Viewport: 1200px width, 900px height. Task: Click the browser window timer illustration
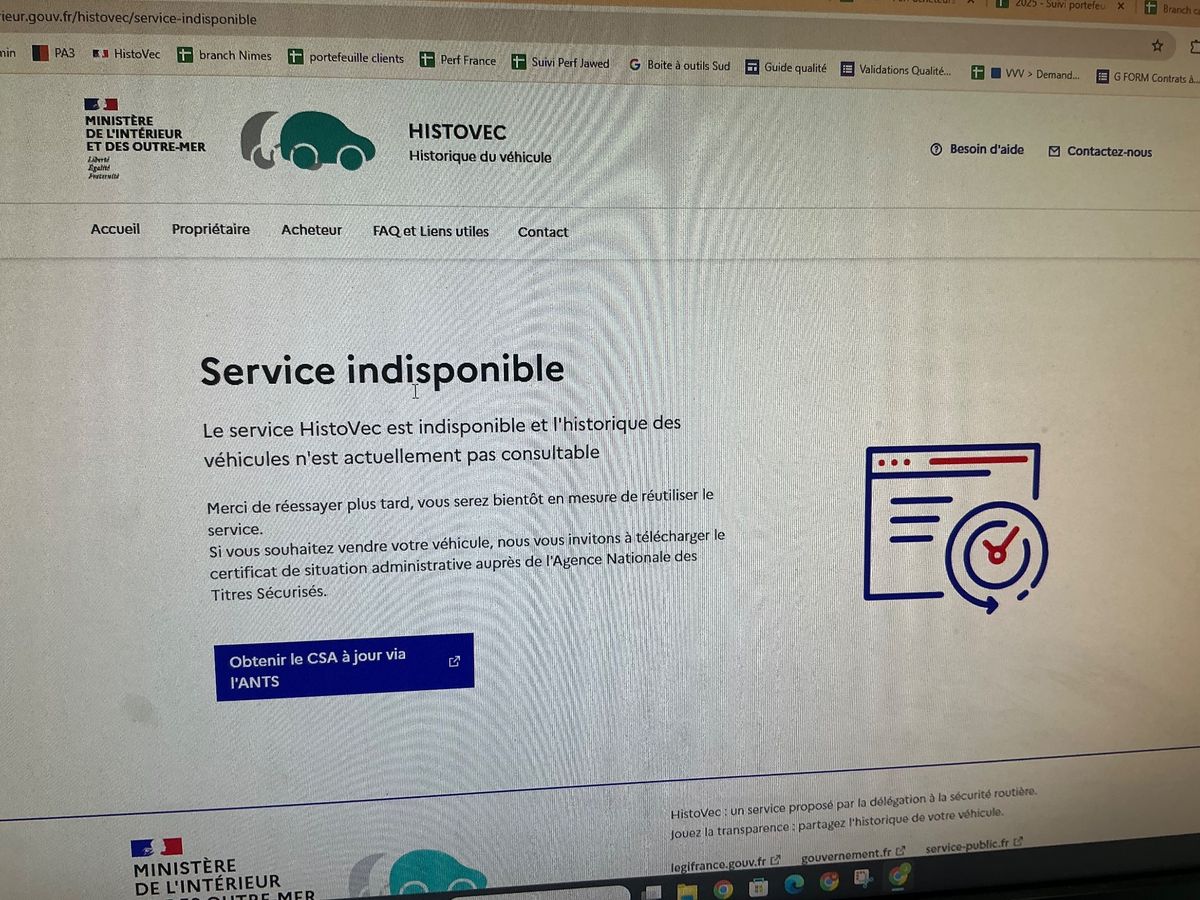coord(954,528)
